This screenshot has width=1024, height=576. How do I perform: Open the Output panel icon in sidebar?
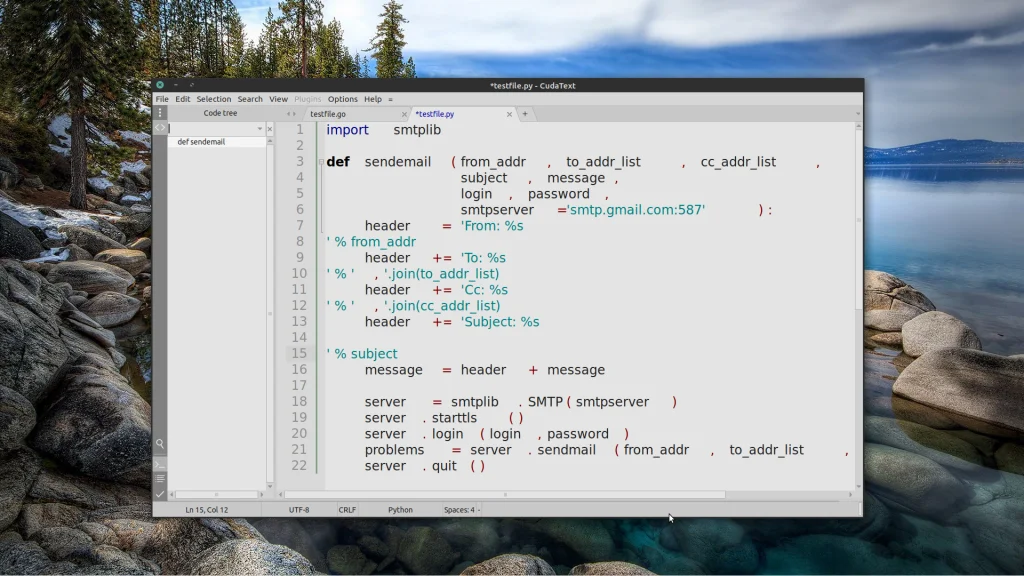[x=160, y=479]
